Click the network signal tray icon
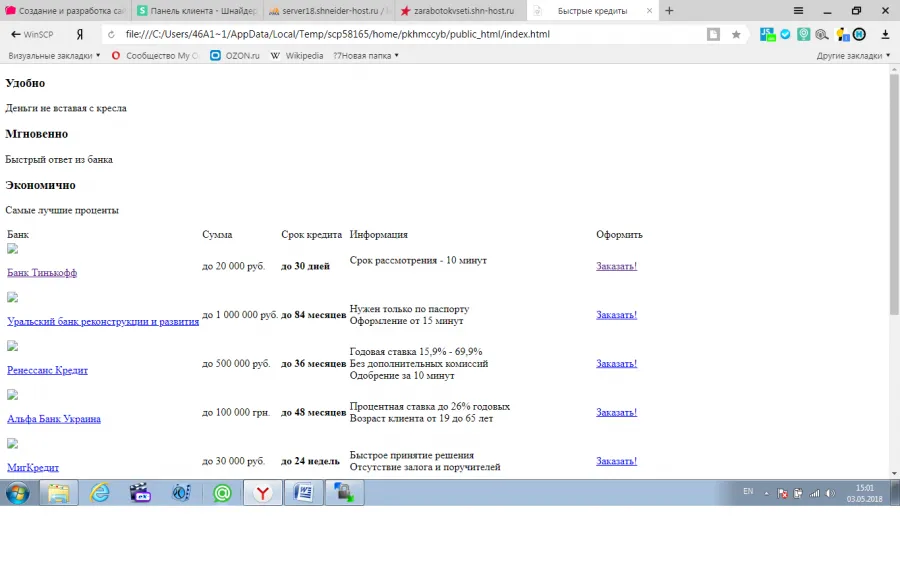Image resolution: width=900 pixels, height=569 pixels. 814,493
